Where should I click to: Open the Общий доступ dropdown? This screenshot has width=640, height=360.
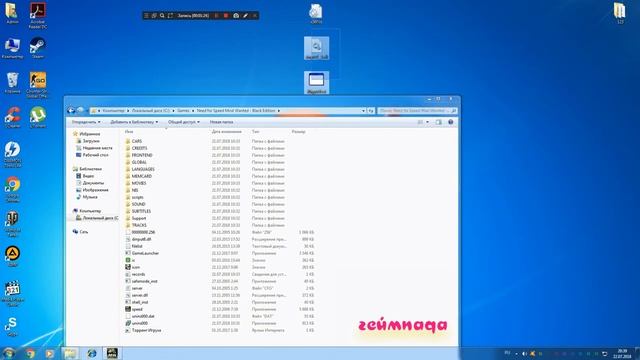(184, 122)
